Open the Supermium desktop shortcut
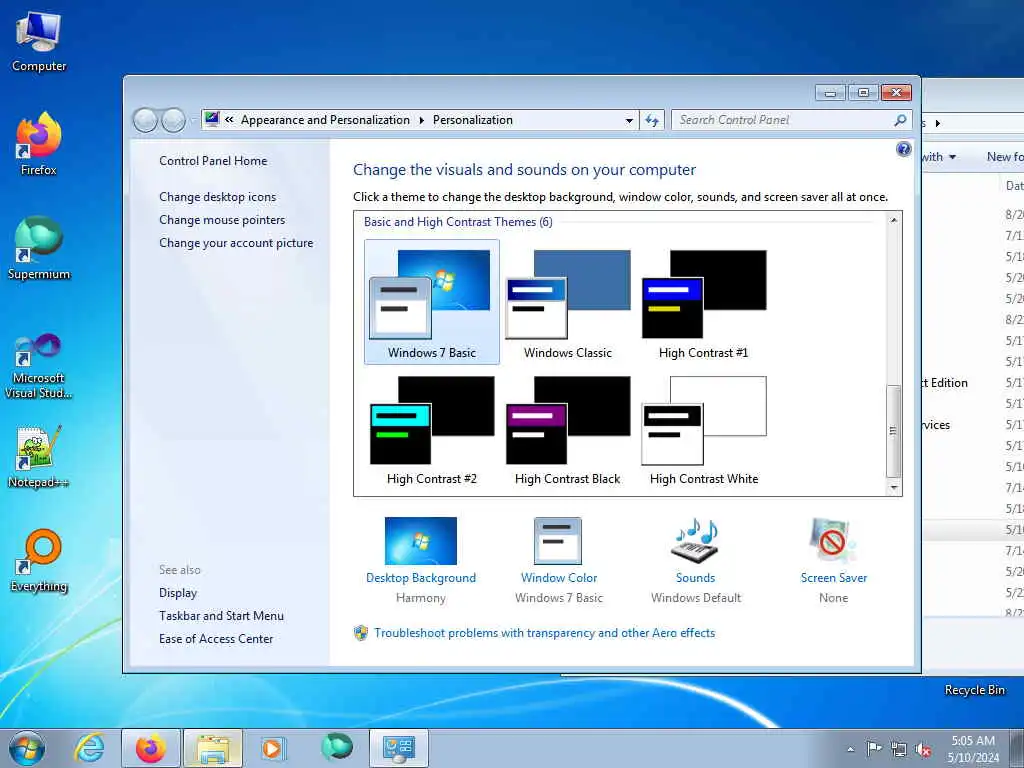This screenshot has height=768, width=1024. (x=39, y=249)
